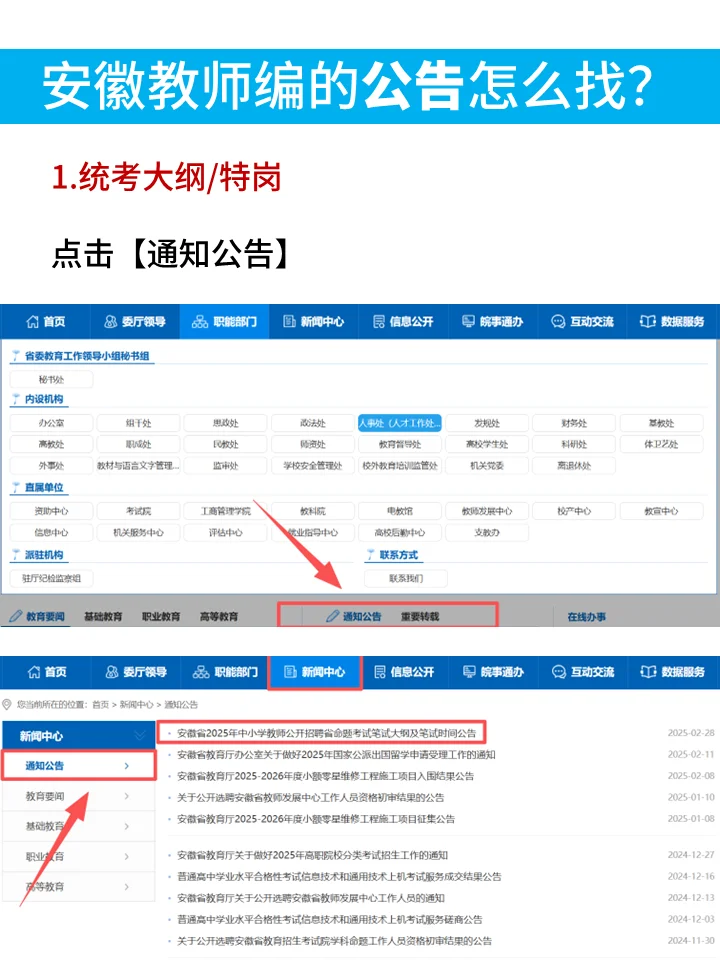Screen dimensions: 720x960
Task: Click the 联系我们 button
Action: tap(406, 578)
